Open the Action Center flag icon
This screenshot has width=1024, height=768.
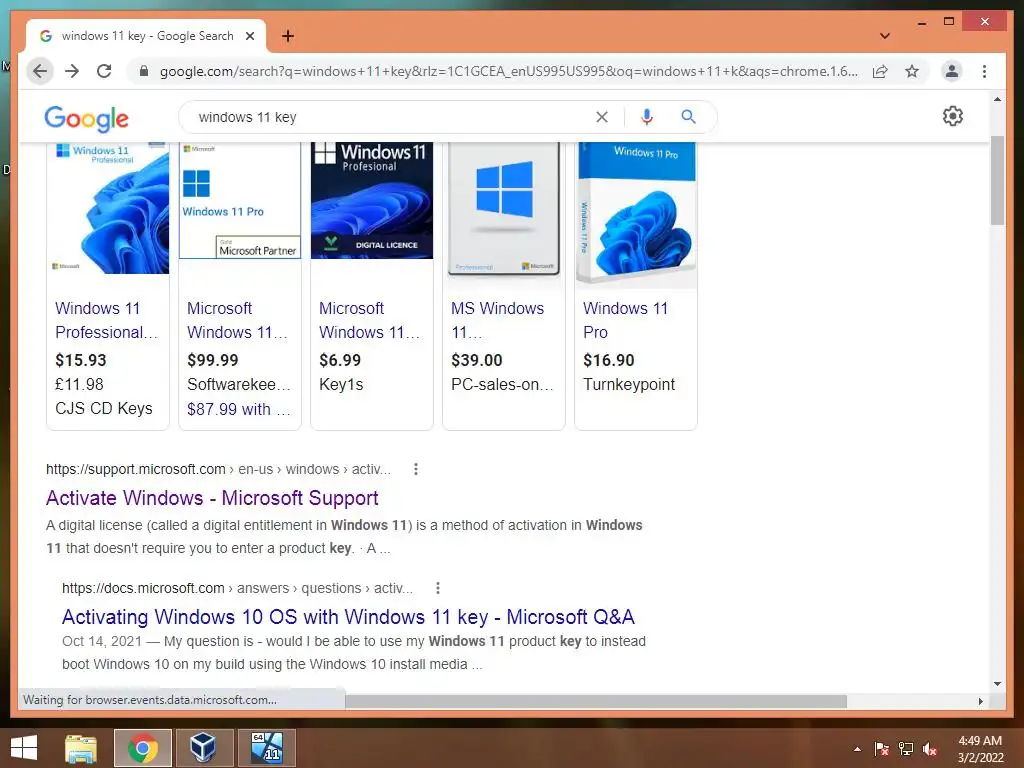(x=882, y=749)
